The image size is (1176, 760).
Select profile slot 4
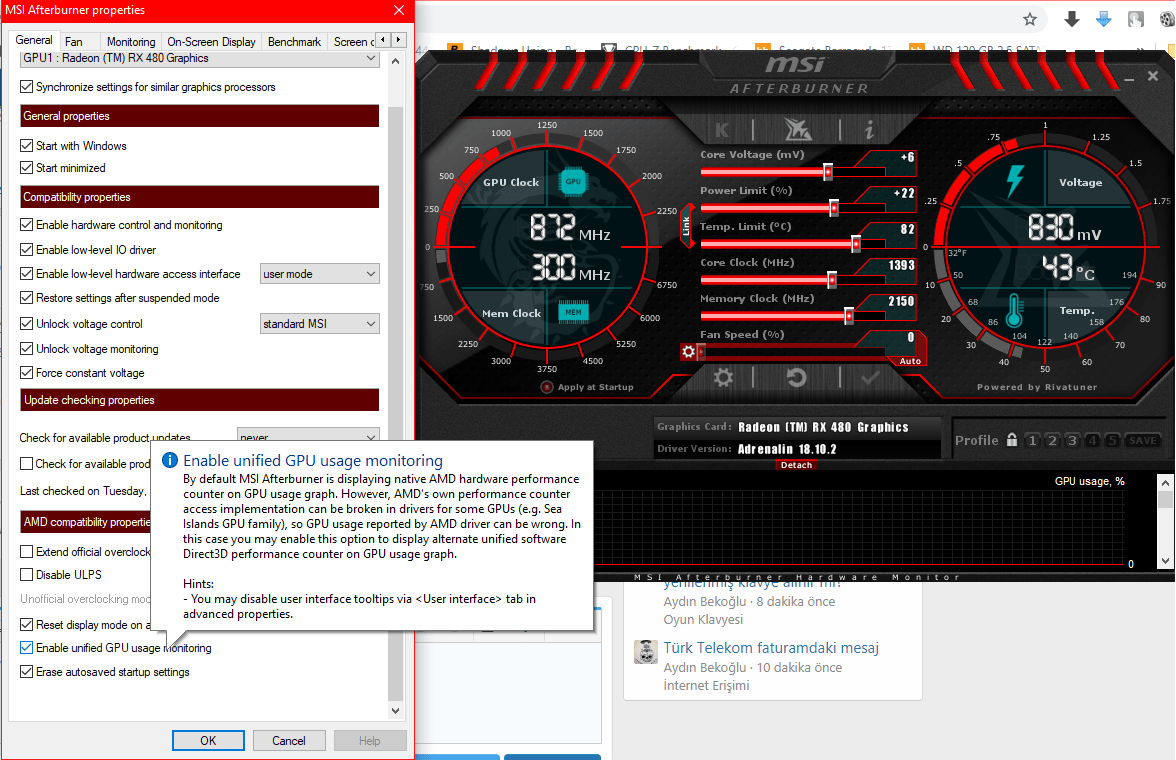tap(1093, 440)
